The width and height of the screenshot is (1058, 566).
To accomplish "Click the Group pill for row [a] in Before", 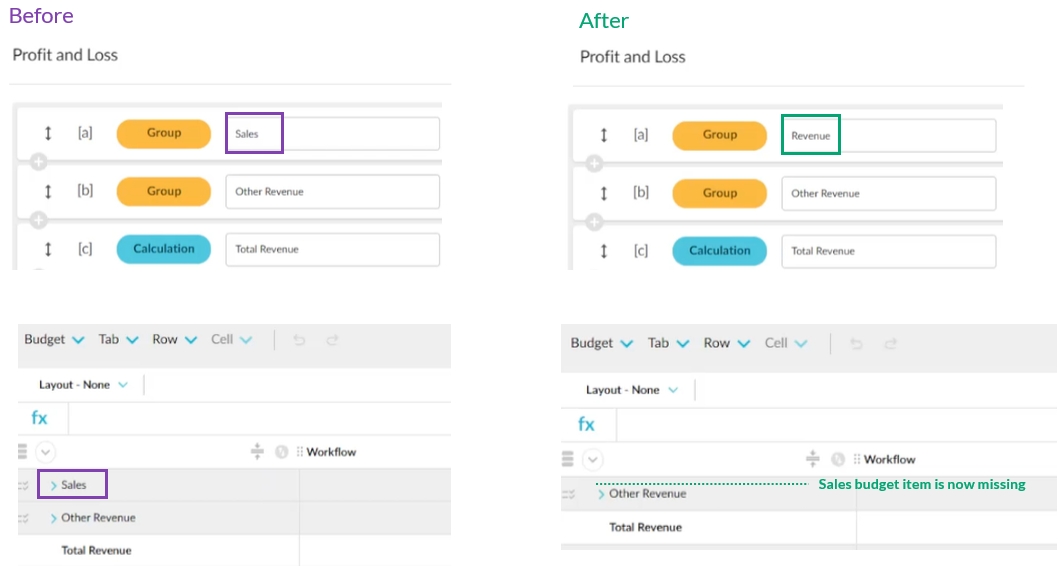I will pos(164,134).
